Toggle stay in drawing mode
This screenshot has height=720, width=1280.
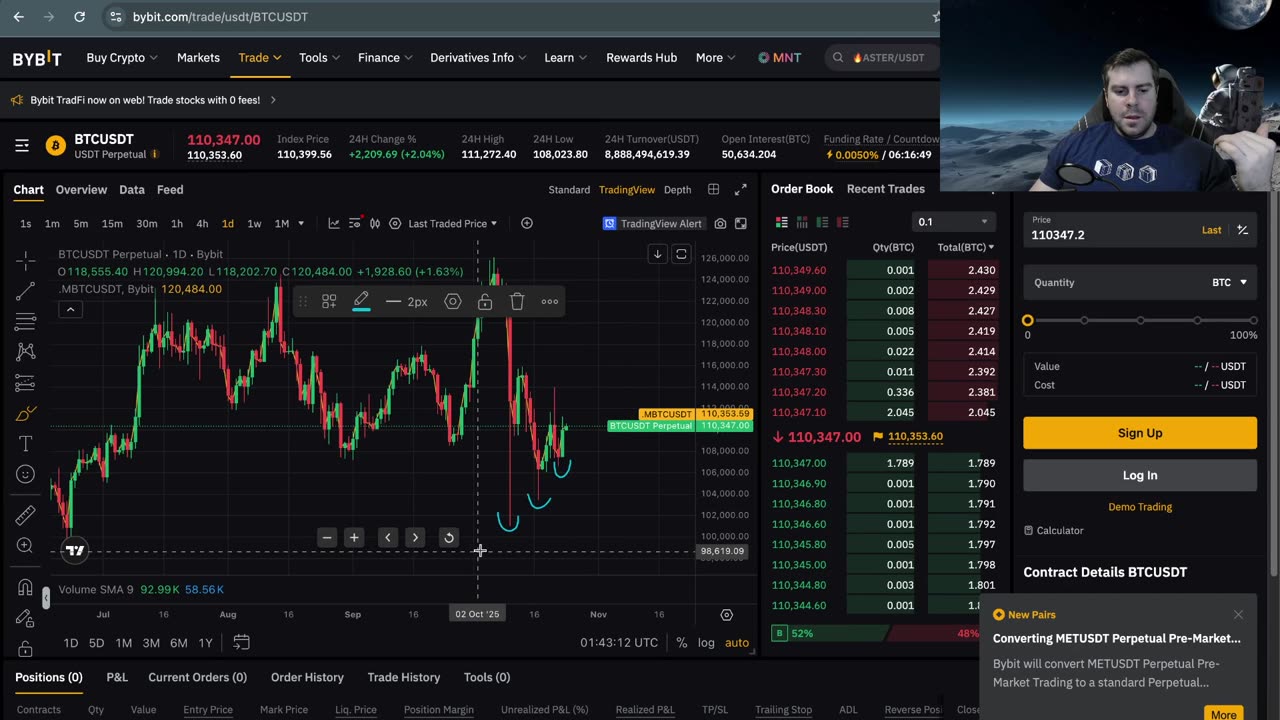[x=26, y=618]
